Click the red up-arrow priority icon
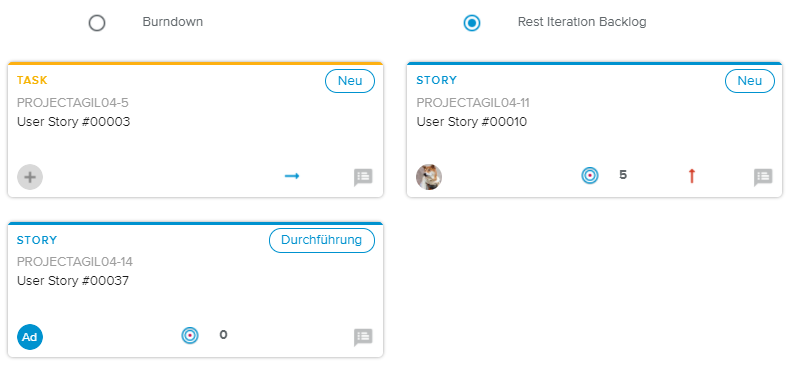Image resolution: width=797 pixels, height=370 pixels. pos(691,176)
